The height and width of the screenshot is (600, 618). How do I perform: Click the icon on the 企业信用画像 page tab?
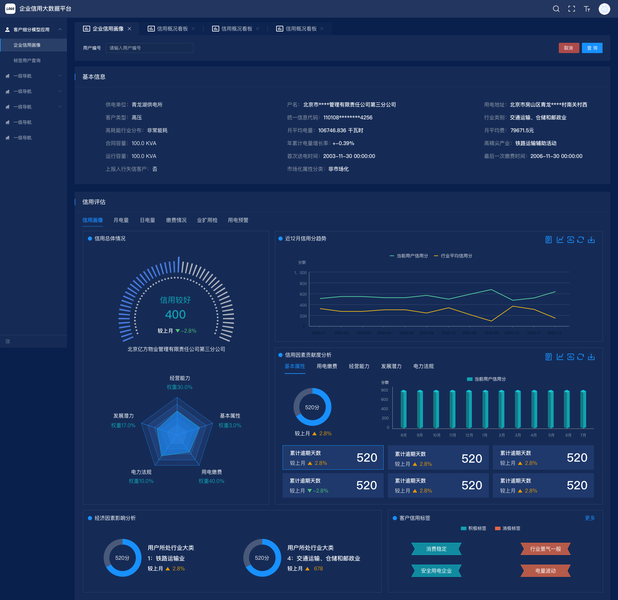pos(86,28)
